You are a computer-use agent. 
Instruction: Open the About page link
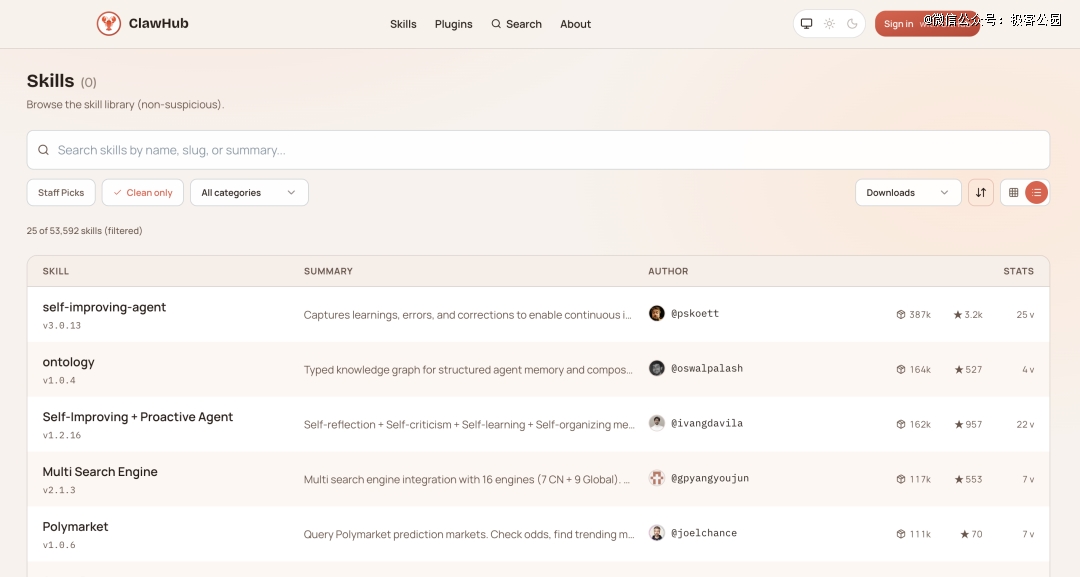(575, 24)
